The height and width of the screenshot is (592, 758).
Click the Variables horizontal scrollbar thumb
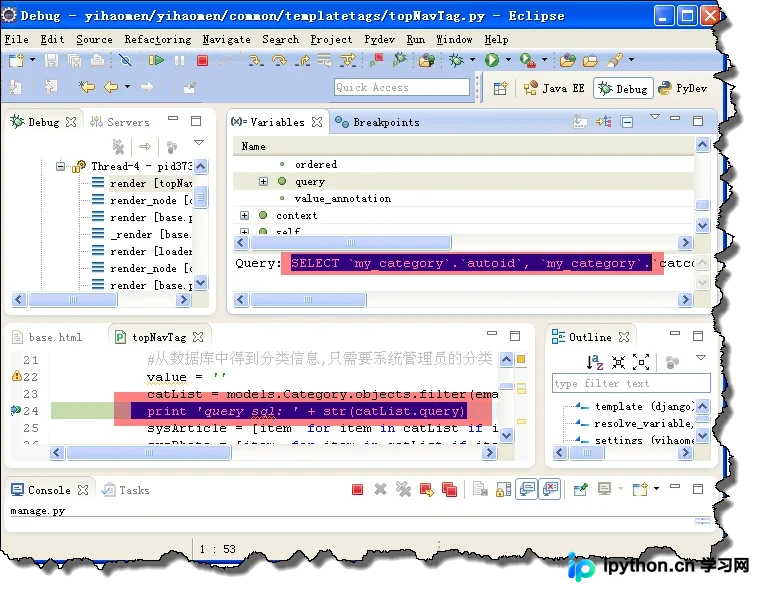[x=351, y=243]
